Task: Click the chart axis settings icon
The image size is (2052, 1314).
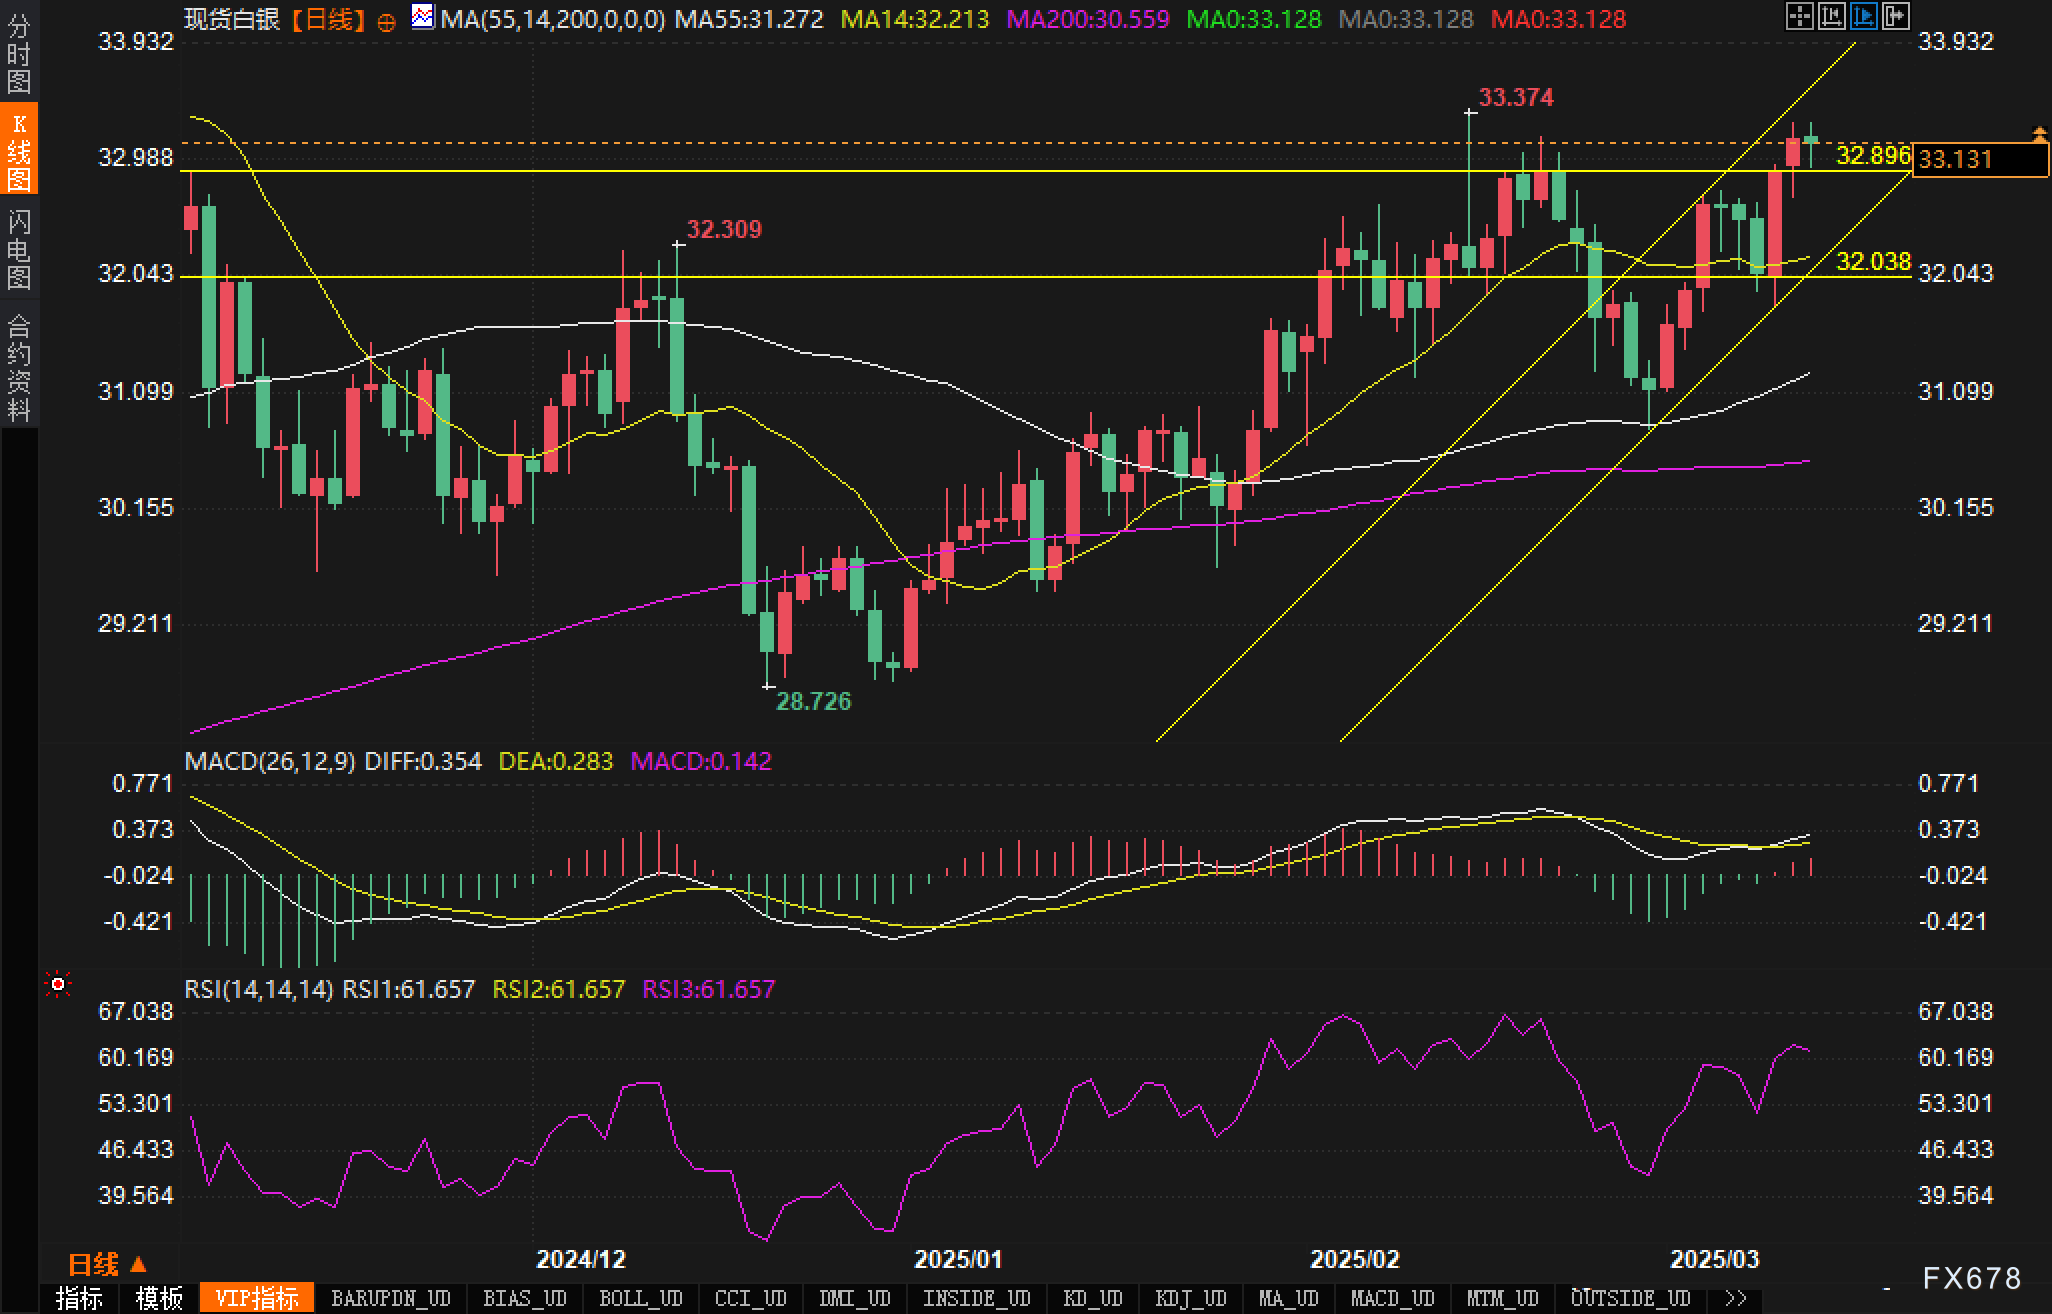Action: [1831, 16]
